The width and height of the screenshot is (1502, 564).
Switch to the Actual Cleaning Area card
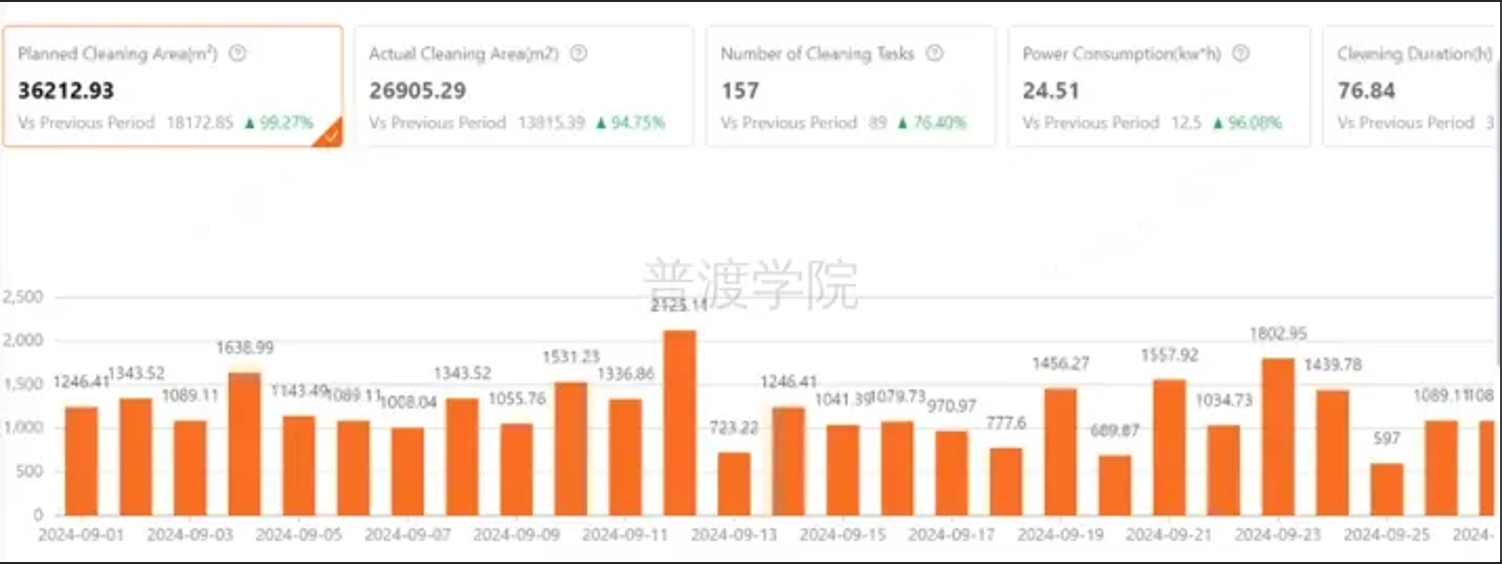tap(523, 87)
